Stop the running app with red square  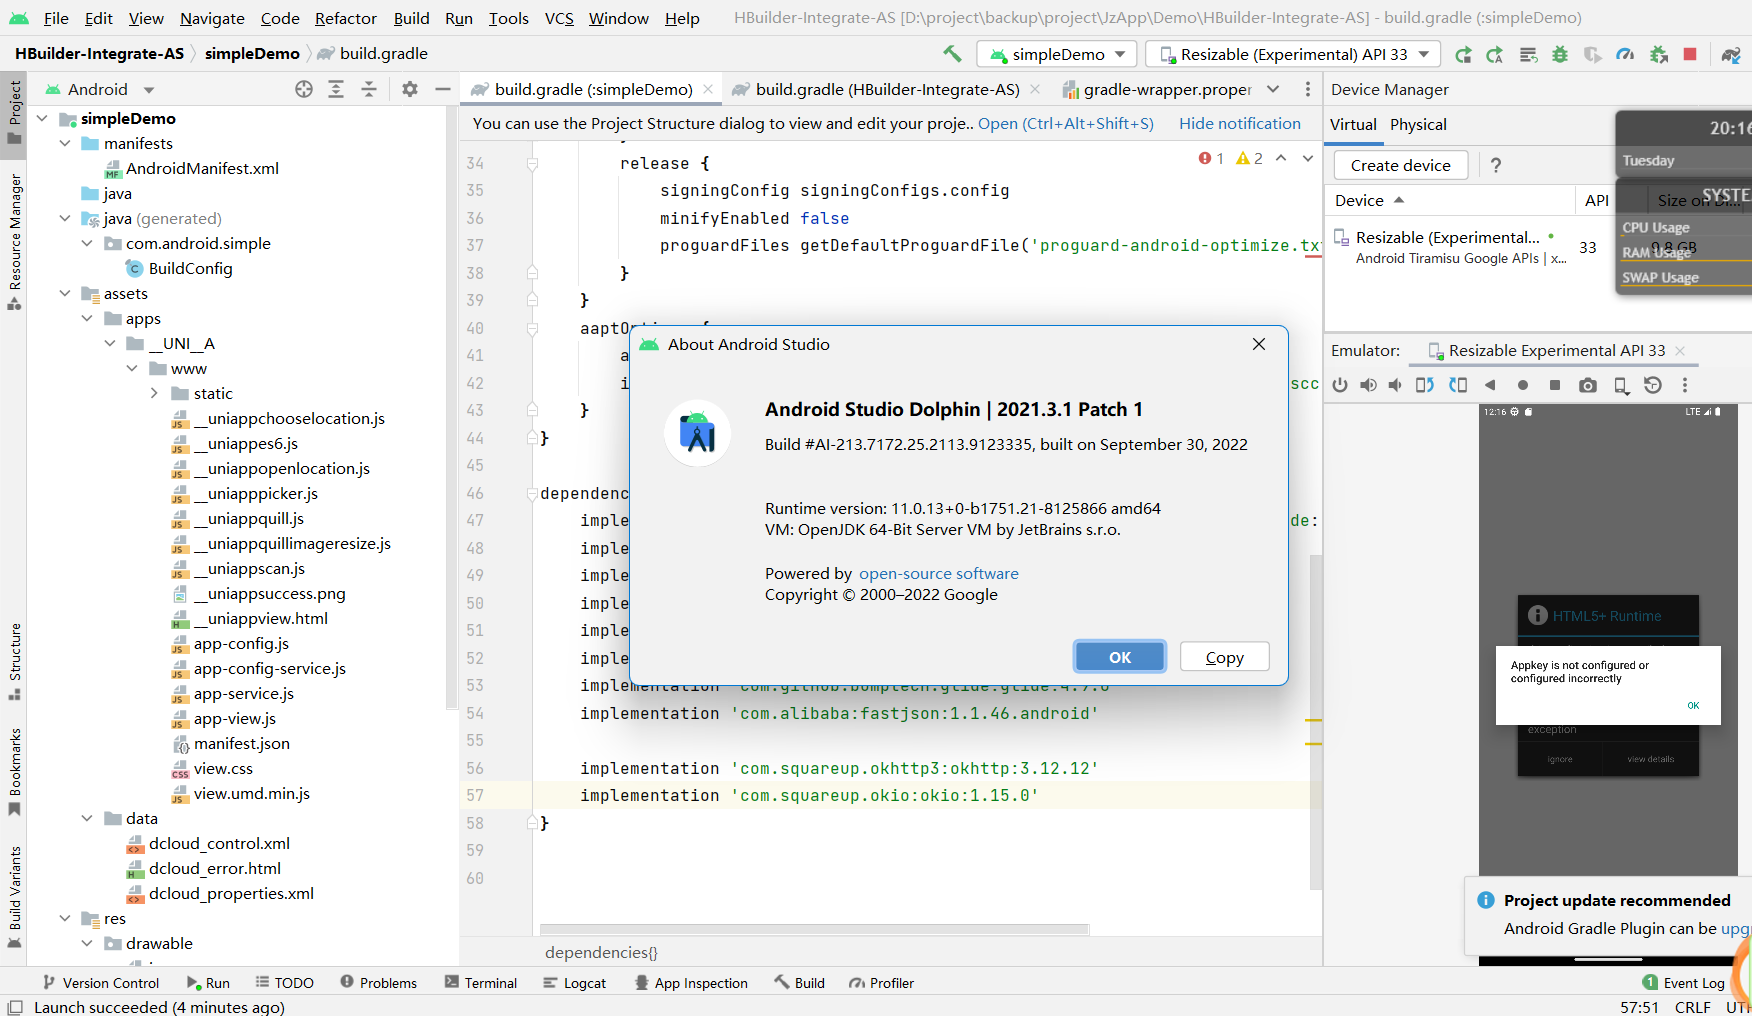coord(1690,54)
